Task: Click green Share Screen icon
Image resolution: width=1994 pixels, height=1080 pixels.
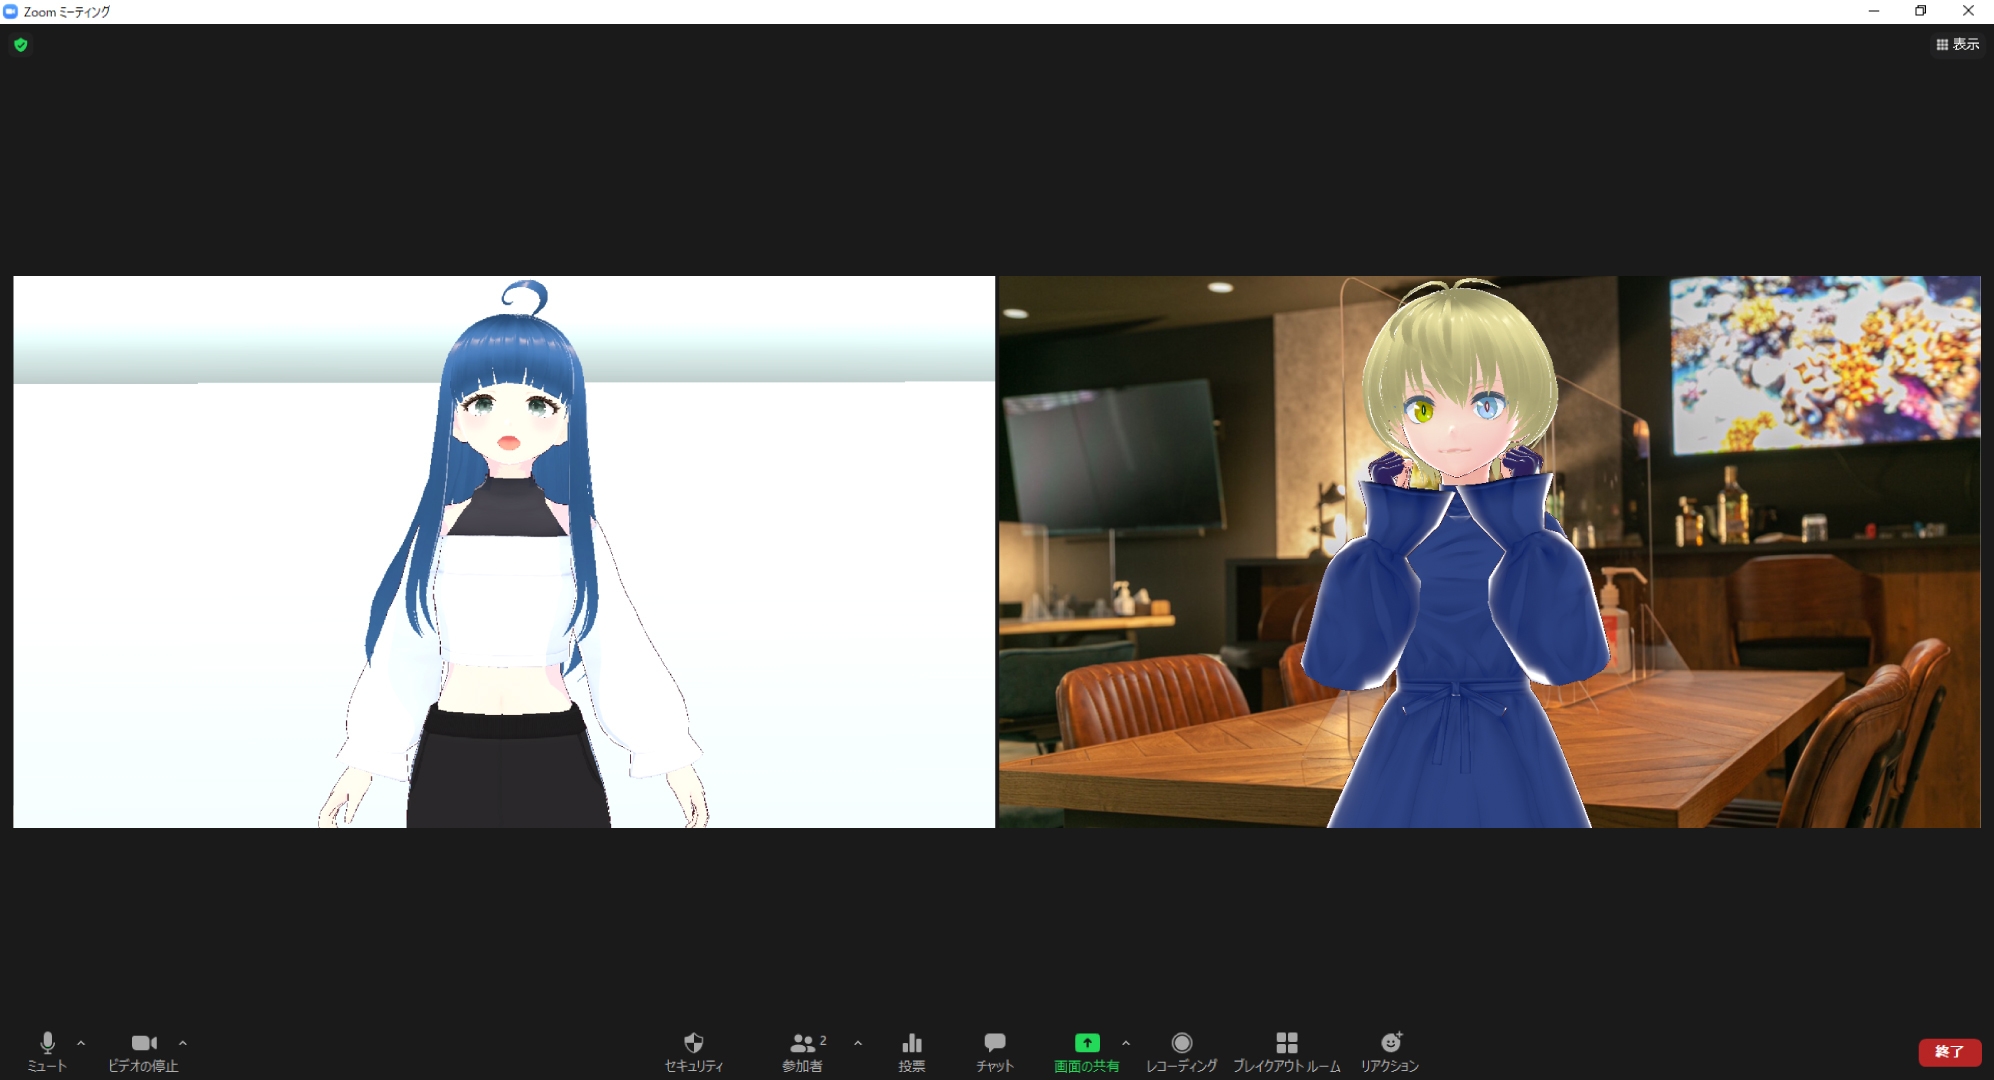Action: point(1086,1043)
